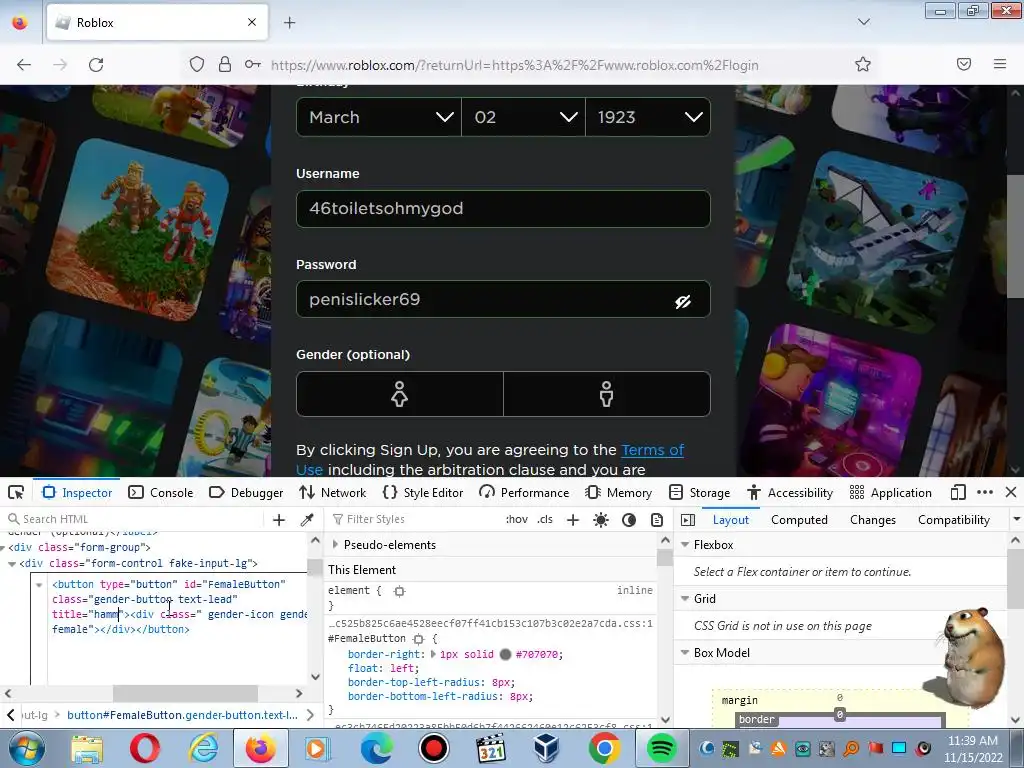Collapse the form-control fake-input-lg div node
1024x768 pixels.
point(12,564)
